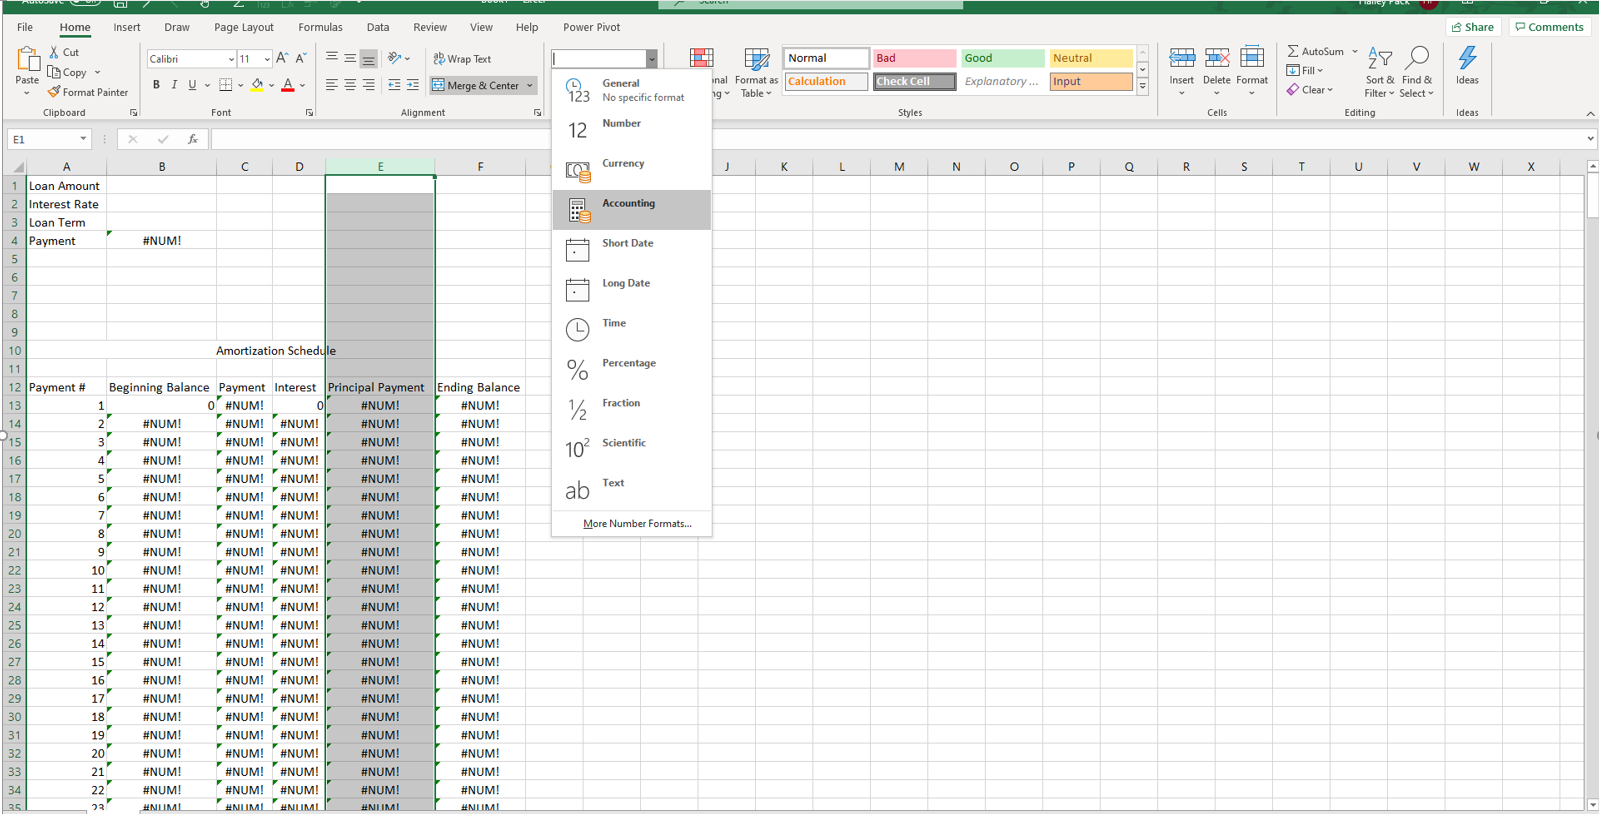Click the Wrap Text button
This screenshot has height=814, width=1599.
click(x=462, y=59)
